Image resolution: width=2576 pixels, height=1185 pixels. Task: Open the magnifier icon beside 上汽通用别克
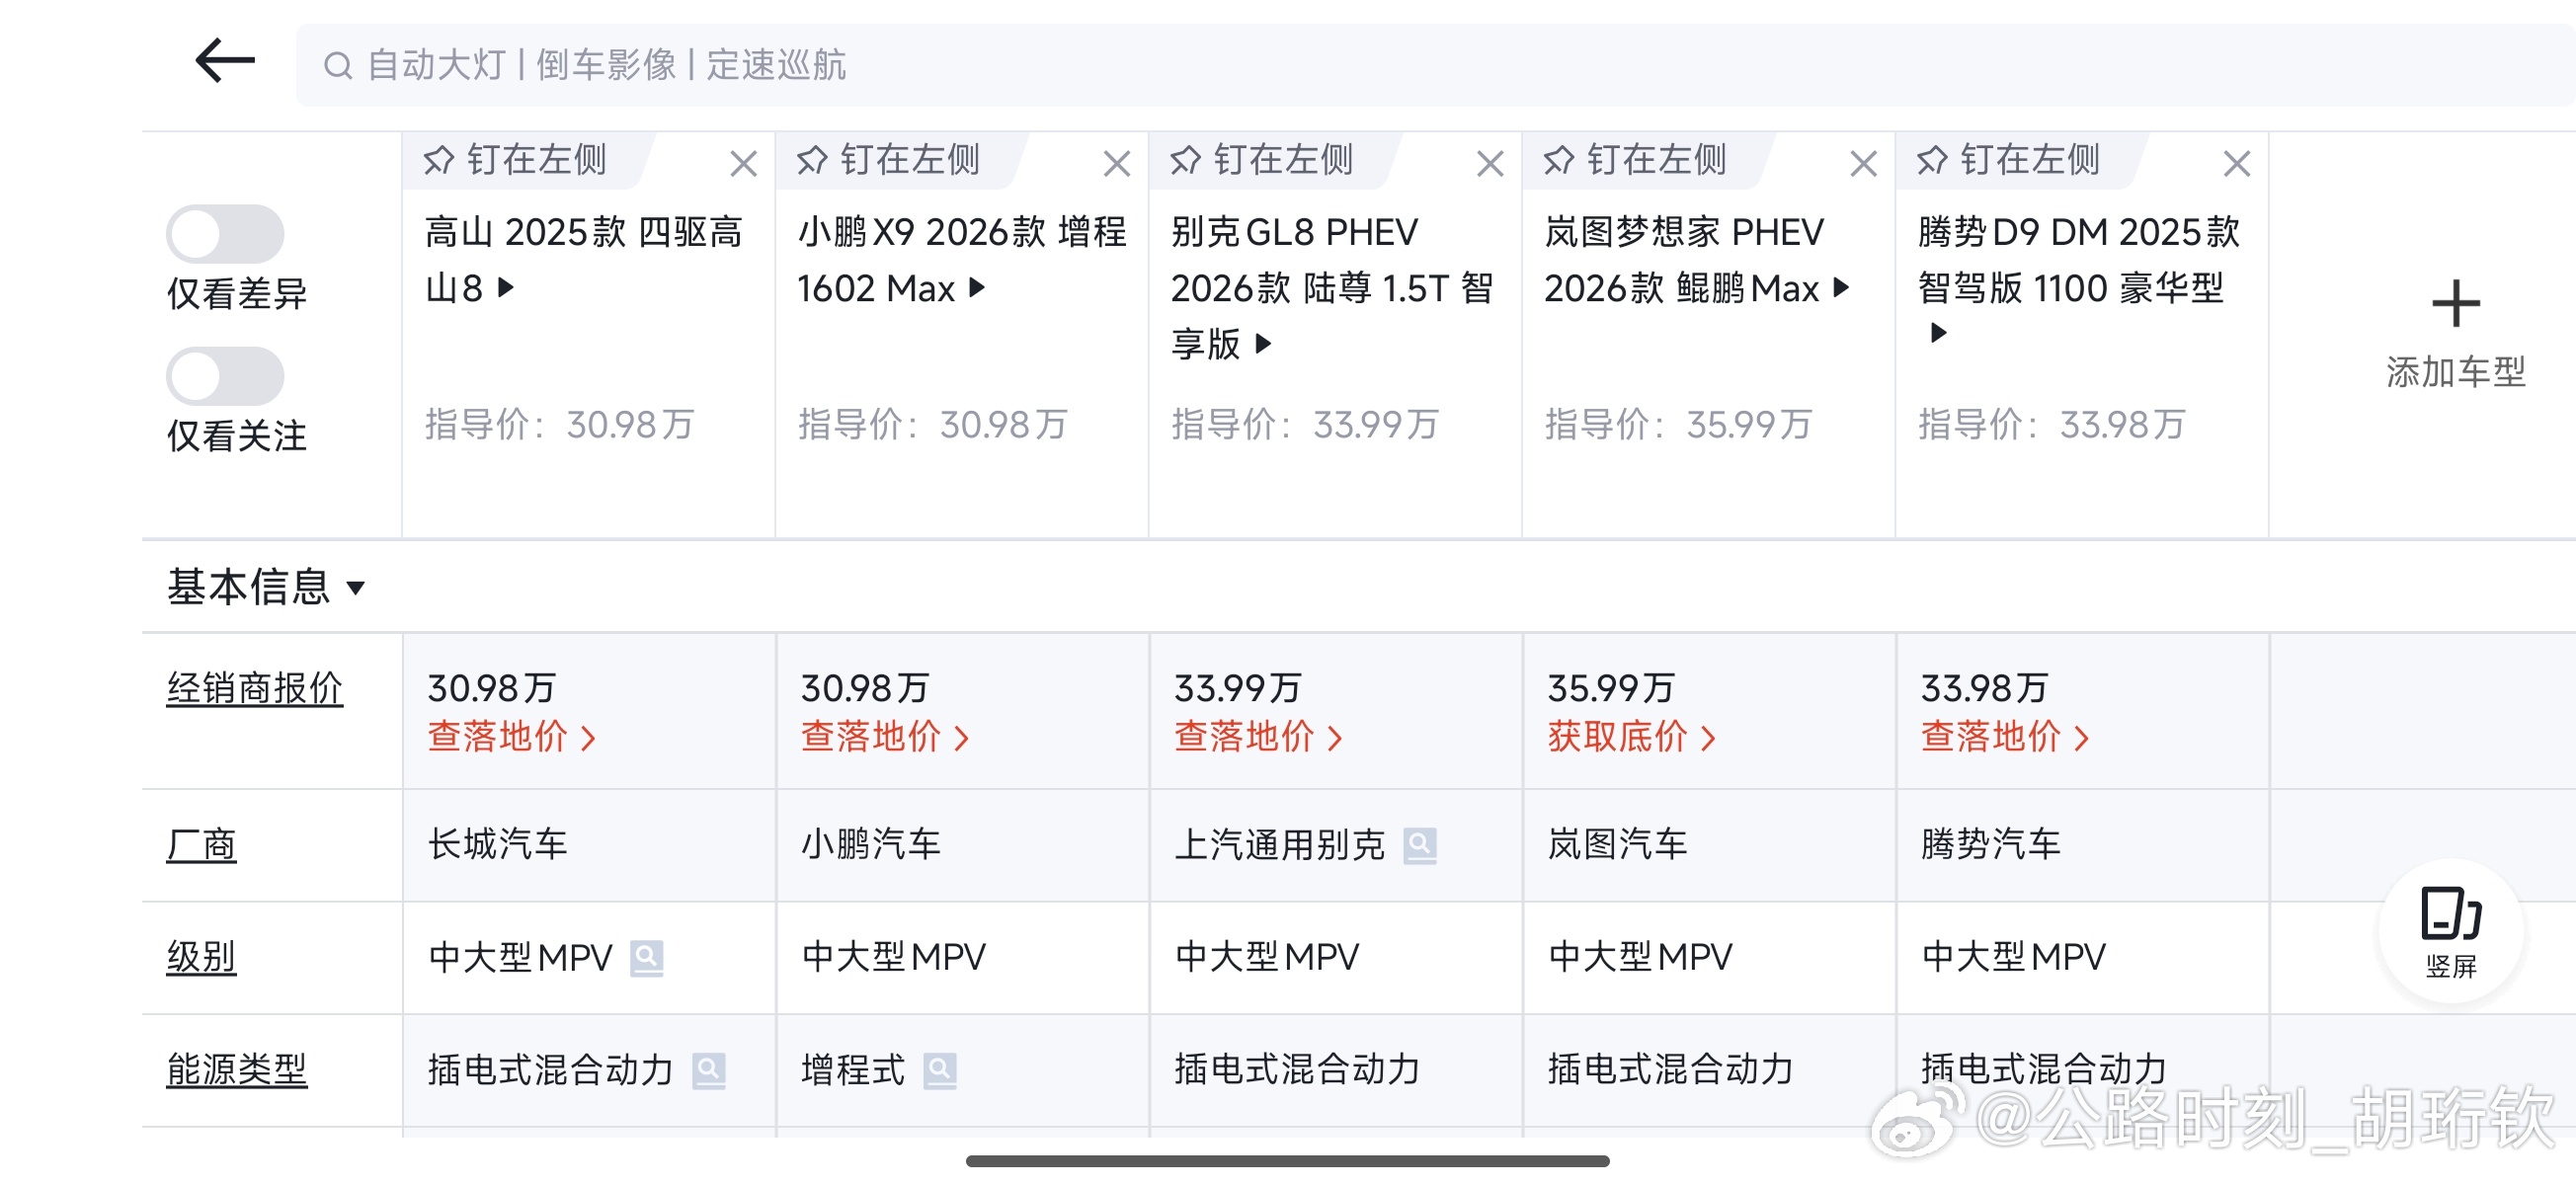tap(1421, 845)
